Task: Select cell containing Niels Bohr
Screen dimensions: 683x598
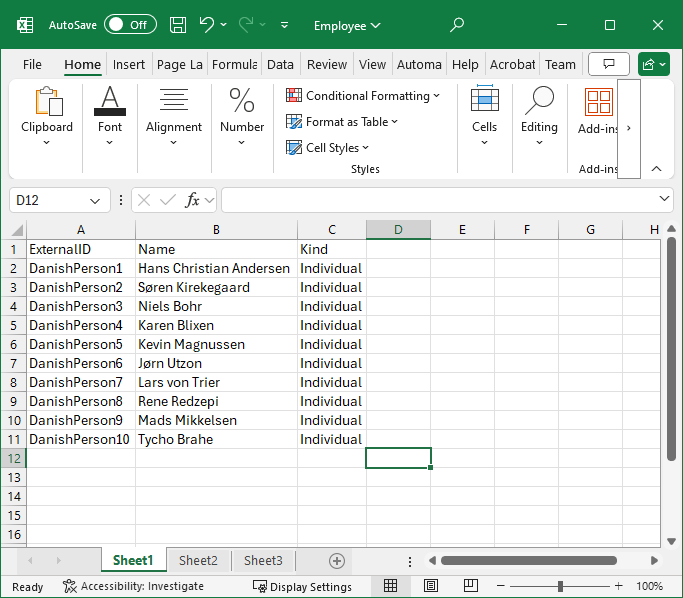Action: [170, 306]
